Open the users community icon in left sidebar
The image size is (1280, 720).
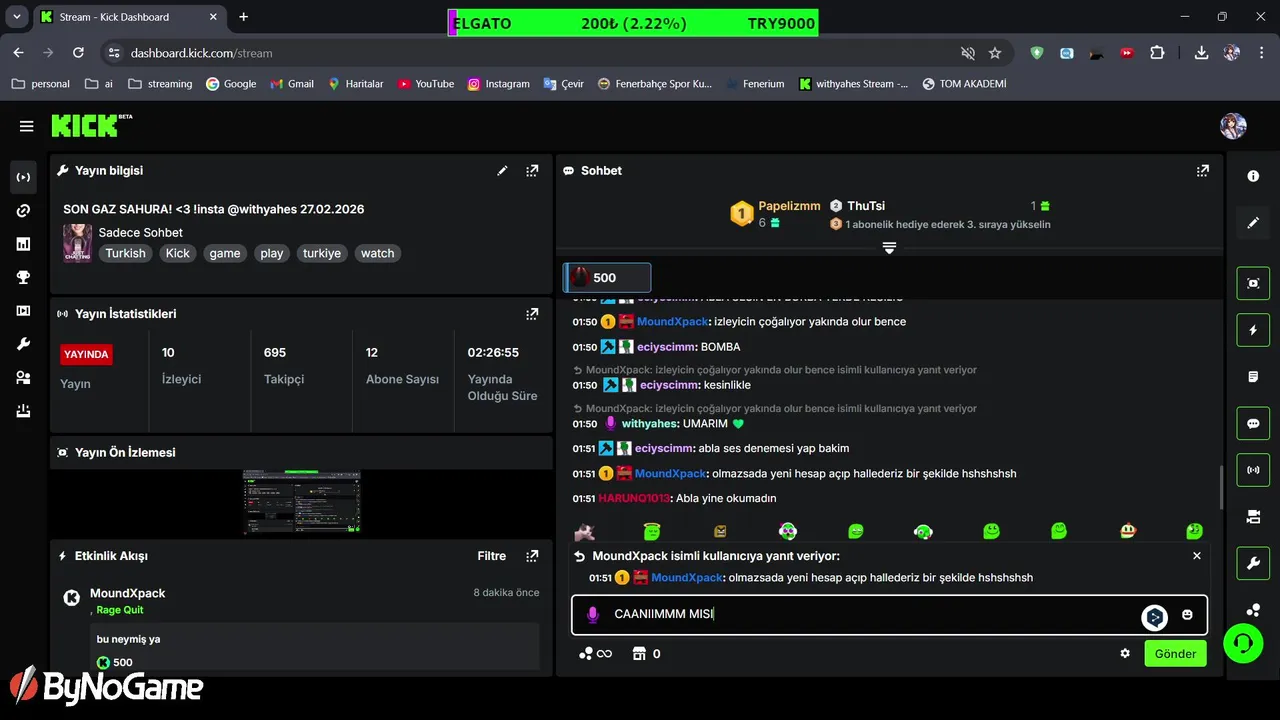point(23,378)
